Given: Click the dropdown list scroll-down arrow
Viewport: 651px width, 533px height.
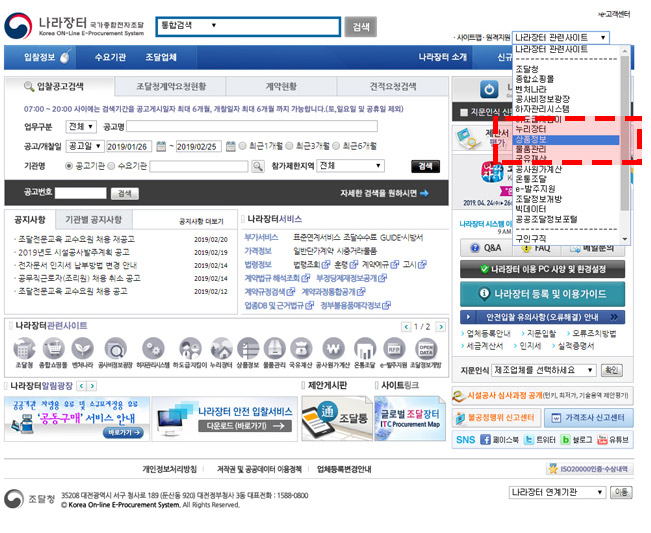Looking at the screenshot, I should pyautogui.click(x=625, y=239).
